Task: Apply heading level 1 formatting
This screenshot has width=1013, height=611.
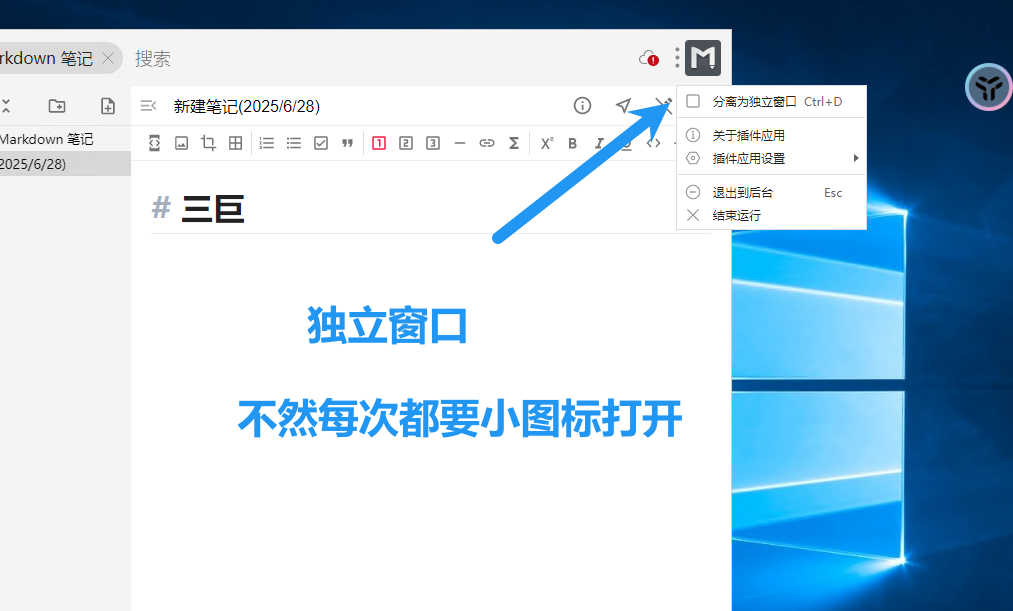Action: (x=379, y=143)
